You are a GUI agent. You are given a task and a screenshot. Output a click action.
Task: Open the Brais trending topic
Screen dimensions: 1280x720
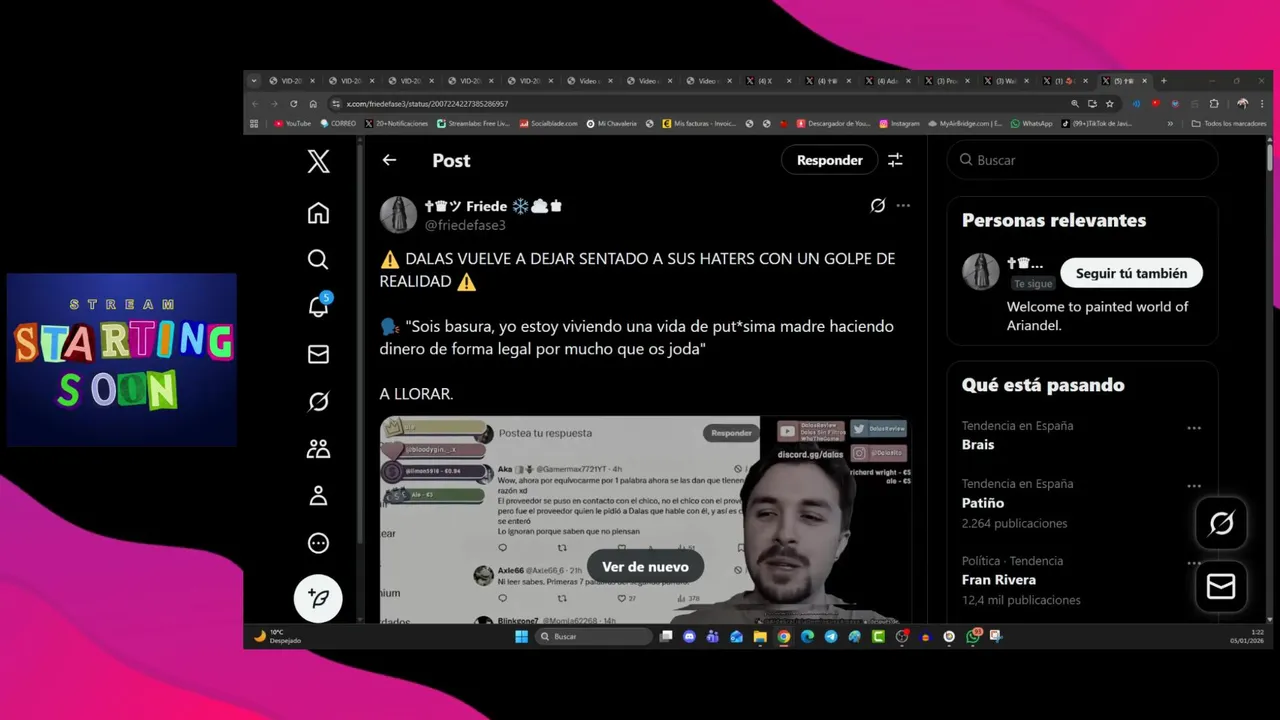click(978, 444)
